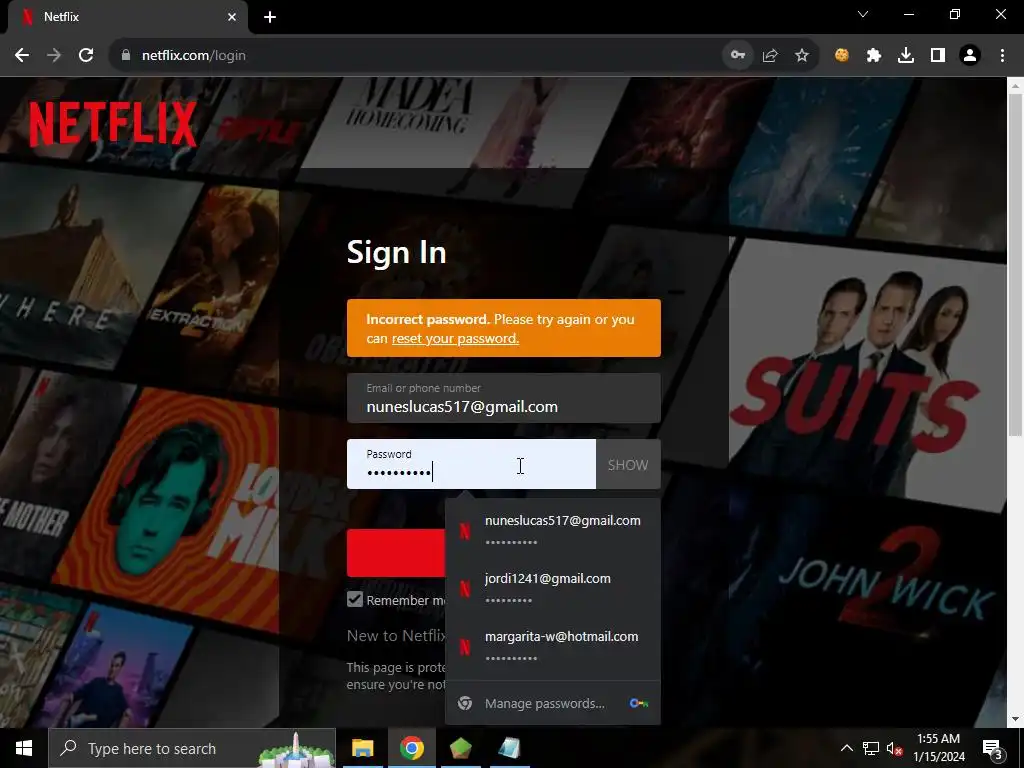Open Manage passwords option

pyautogui.click(x=552, y=703)
